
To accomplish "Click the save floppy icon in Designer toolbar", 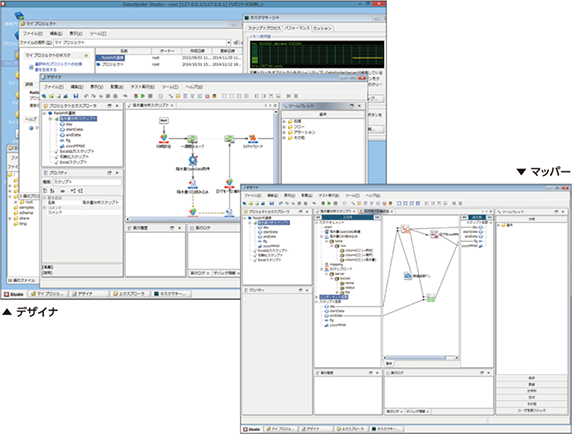I will coord(76,96).
